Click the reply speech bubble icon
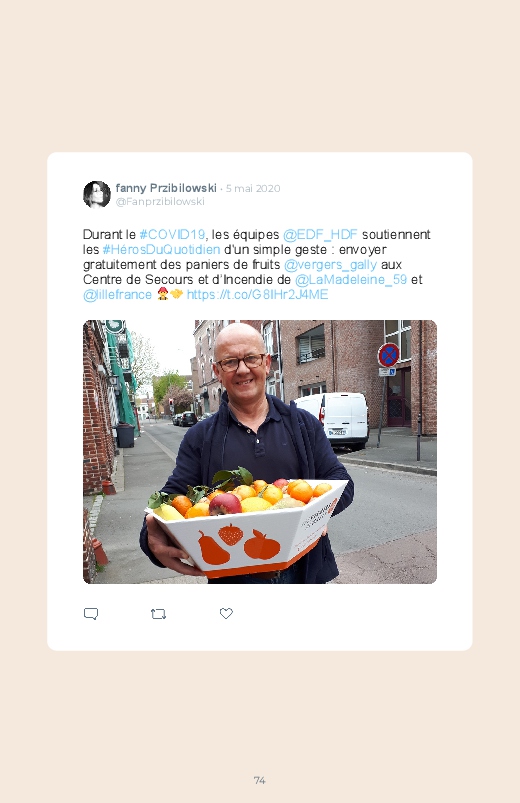 91,614
